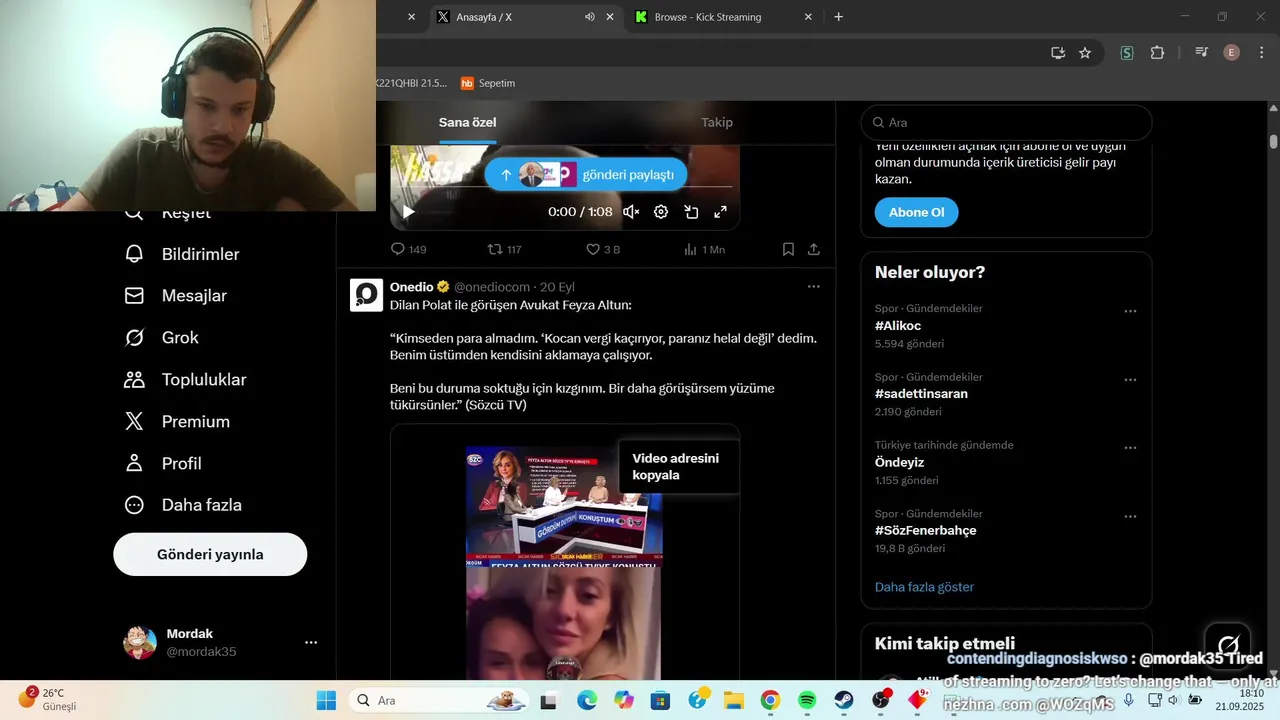Open the Onedio account name link
Image resolution: width=1280 pixels, height=720 pixels.
[x=412, y=287]
